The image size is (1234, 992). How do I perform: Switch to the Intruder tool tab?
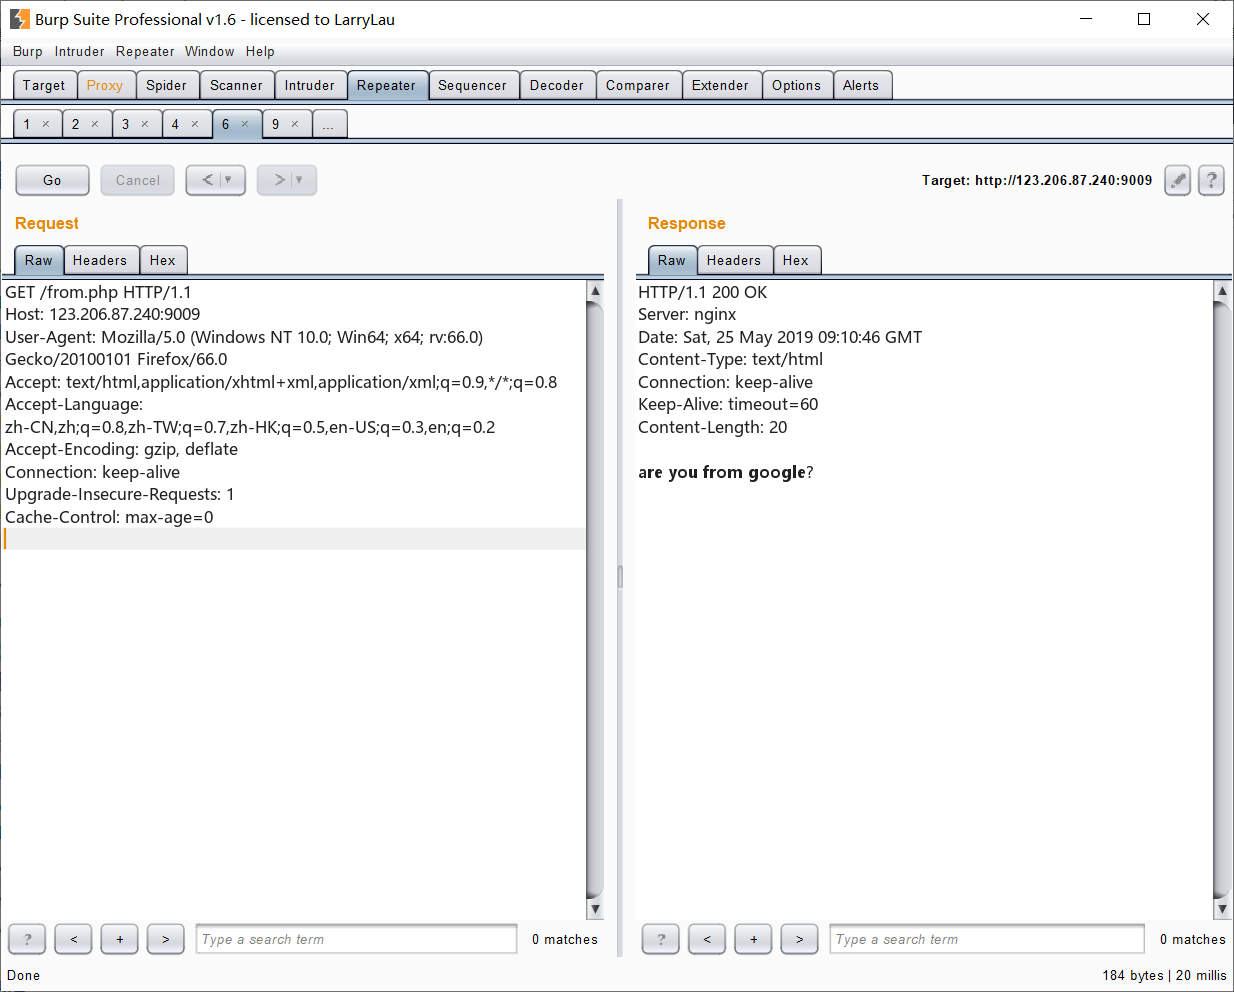[310, 85]
